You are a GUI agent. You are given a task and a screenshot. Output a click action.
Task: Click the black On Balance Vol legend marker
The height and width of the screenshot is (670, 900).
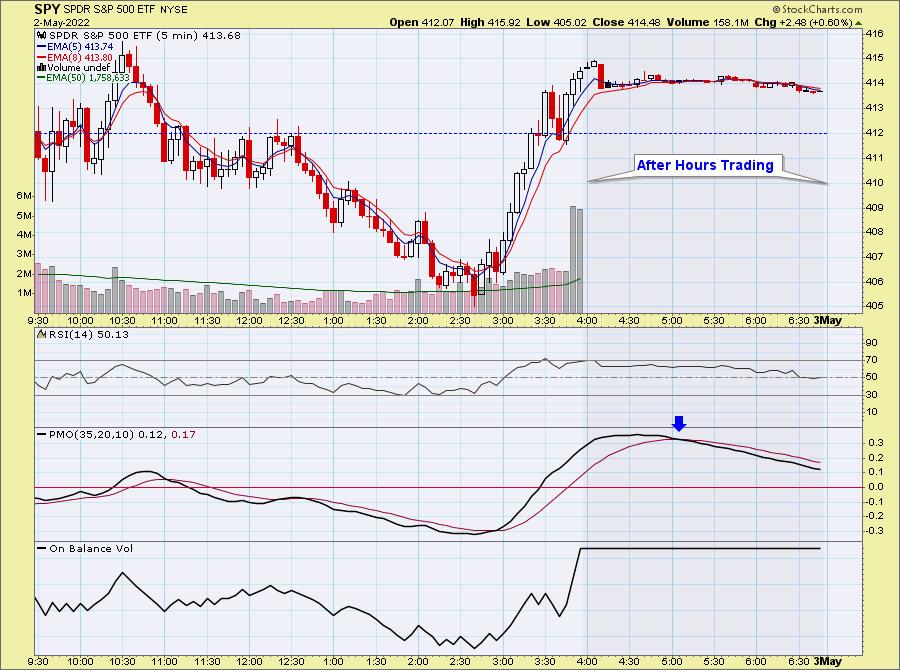[x=41, y=548]
